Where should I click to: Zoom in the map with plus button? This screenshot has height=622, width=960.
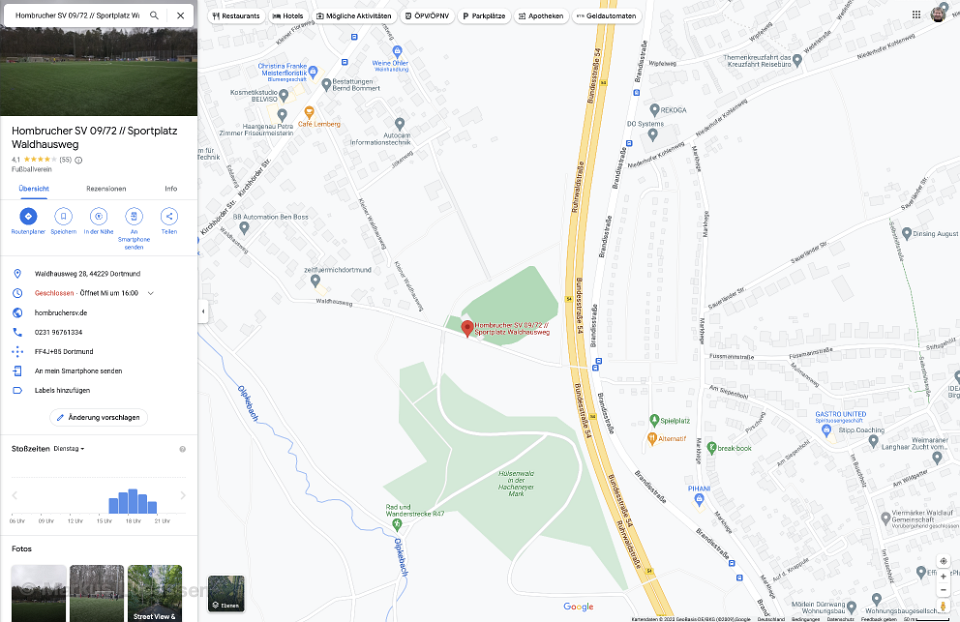tap(943, 576)
